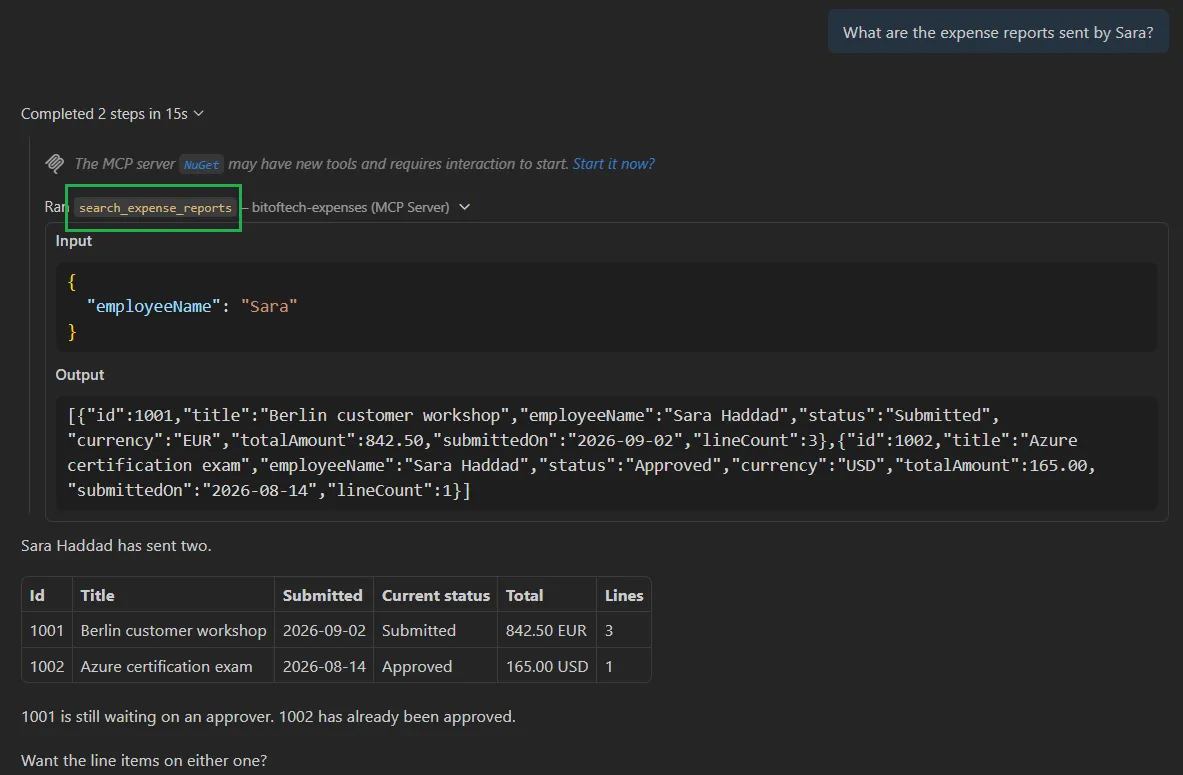Image resolution: width=1183 pixels, height=775 pixels.
Task: Click the NuGet server badge
Action: (x=201, y=165)
